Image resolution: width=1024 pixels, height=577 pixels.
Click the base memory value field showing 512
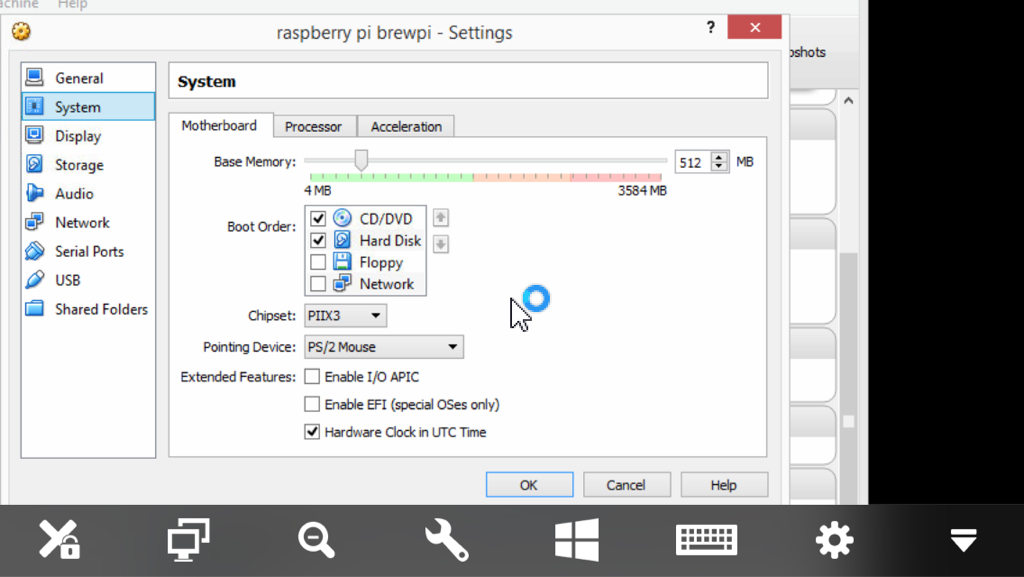click(x=694, y=162)
